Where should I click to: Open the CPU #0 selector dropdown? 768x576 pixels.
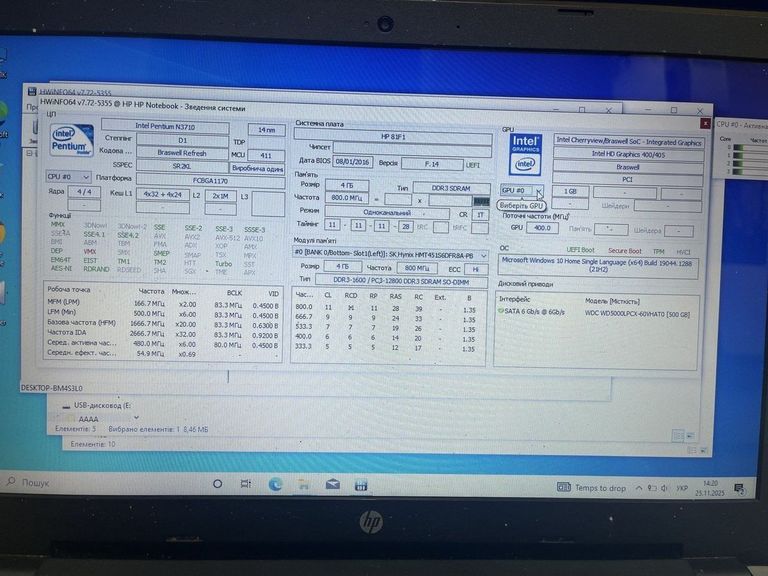[x=68, y=176]
